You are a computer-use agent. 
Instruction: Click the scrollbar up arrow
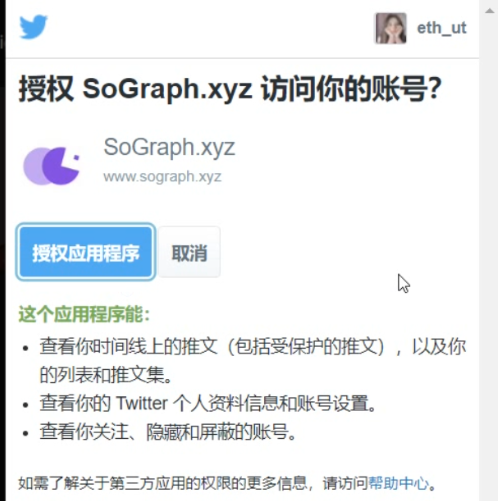point(489,11)
